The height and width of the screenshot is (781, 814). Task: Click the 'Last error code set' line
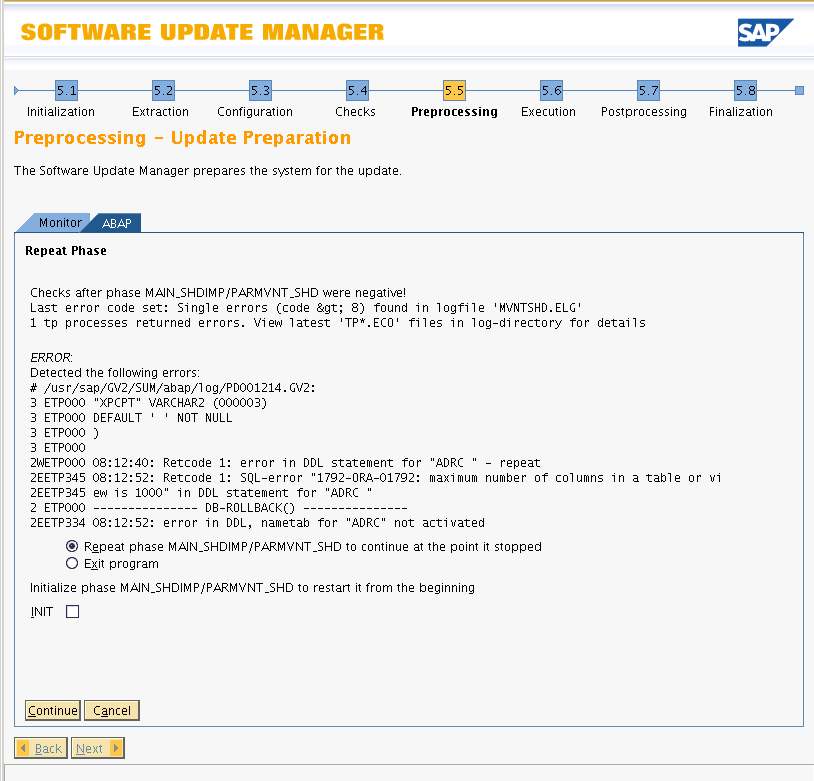[x=306, y=308]
